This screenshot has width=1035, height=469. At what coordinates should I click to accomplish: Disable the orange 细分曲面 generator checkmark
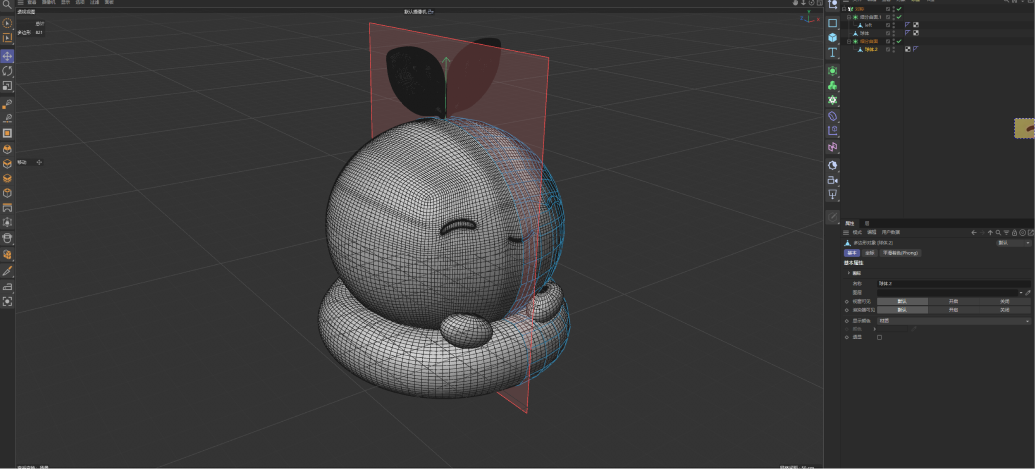point(899,42)
